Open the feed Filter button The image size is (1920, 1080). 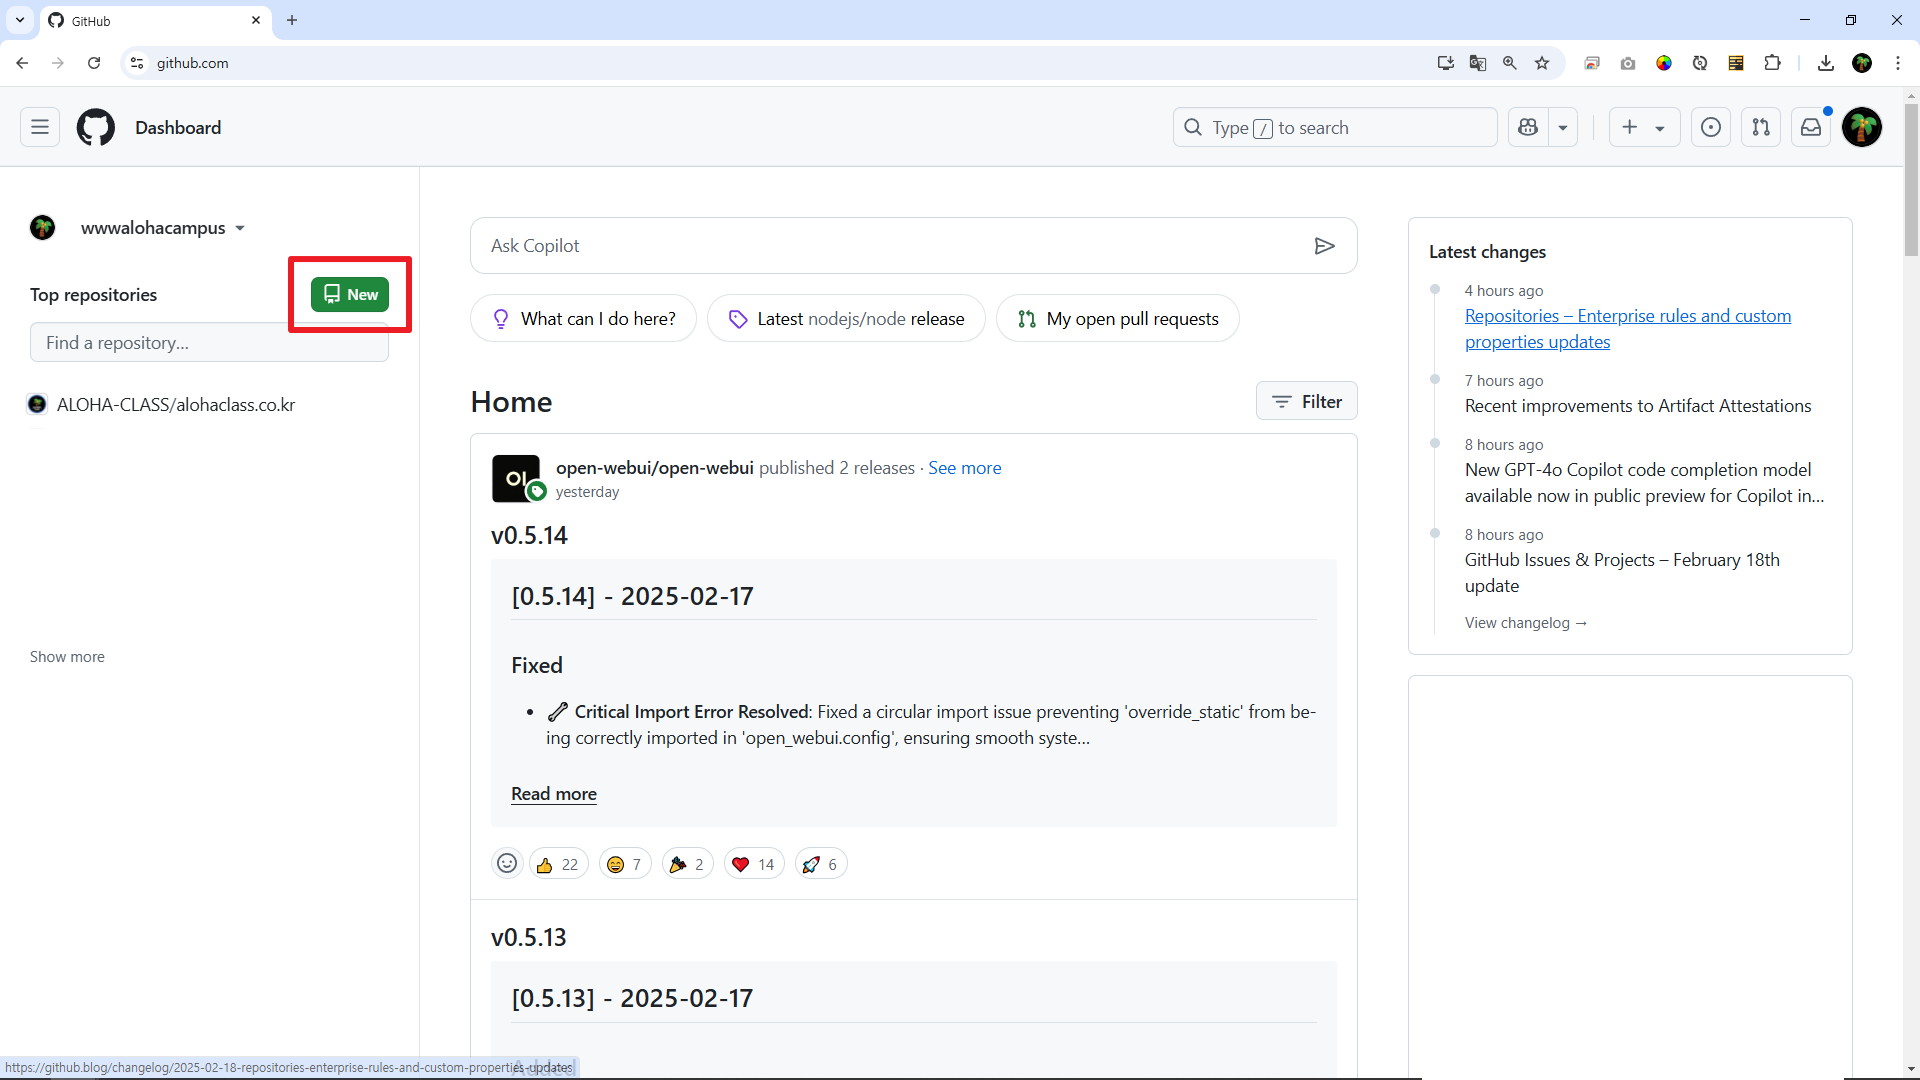coord(1307,401)
